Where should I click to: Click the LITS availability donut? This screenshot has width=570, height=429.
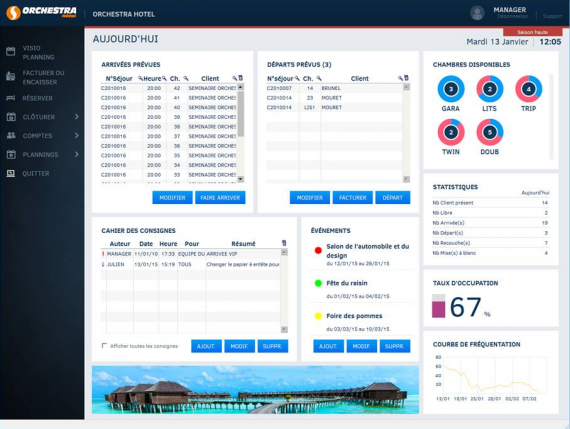490,89
